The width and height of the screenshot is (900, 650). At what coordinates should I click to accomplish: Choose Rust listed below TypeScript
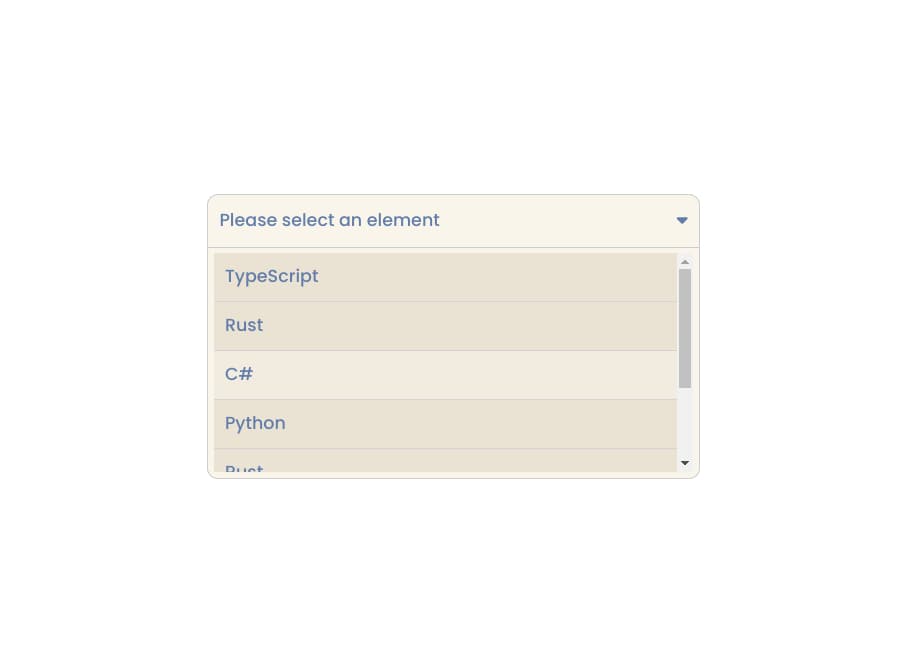445,326
